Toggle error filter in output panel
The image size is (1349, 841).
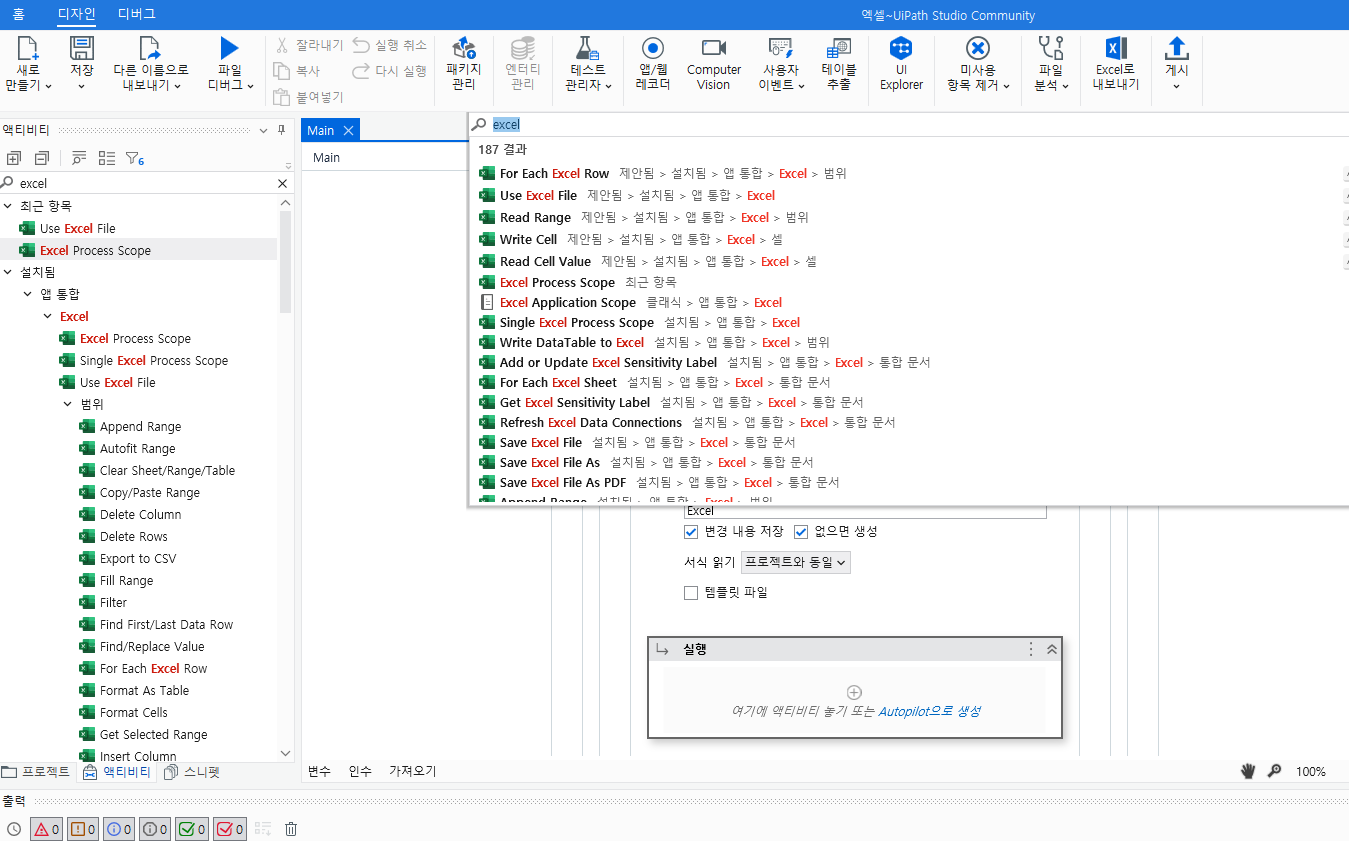click(x=47, y=829)
